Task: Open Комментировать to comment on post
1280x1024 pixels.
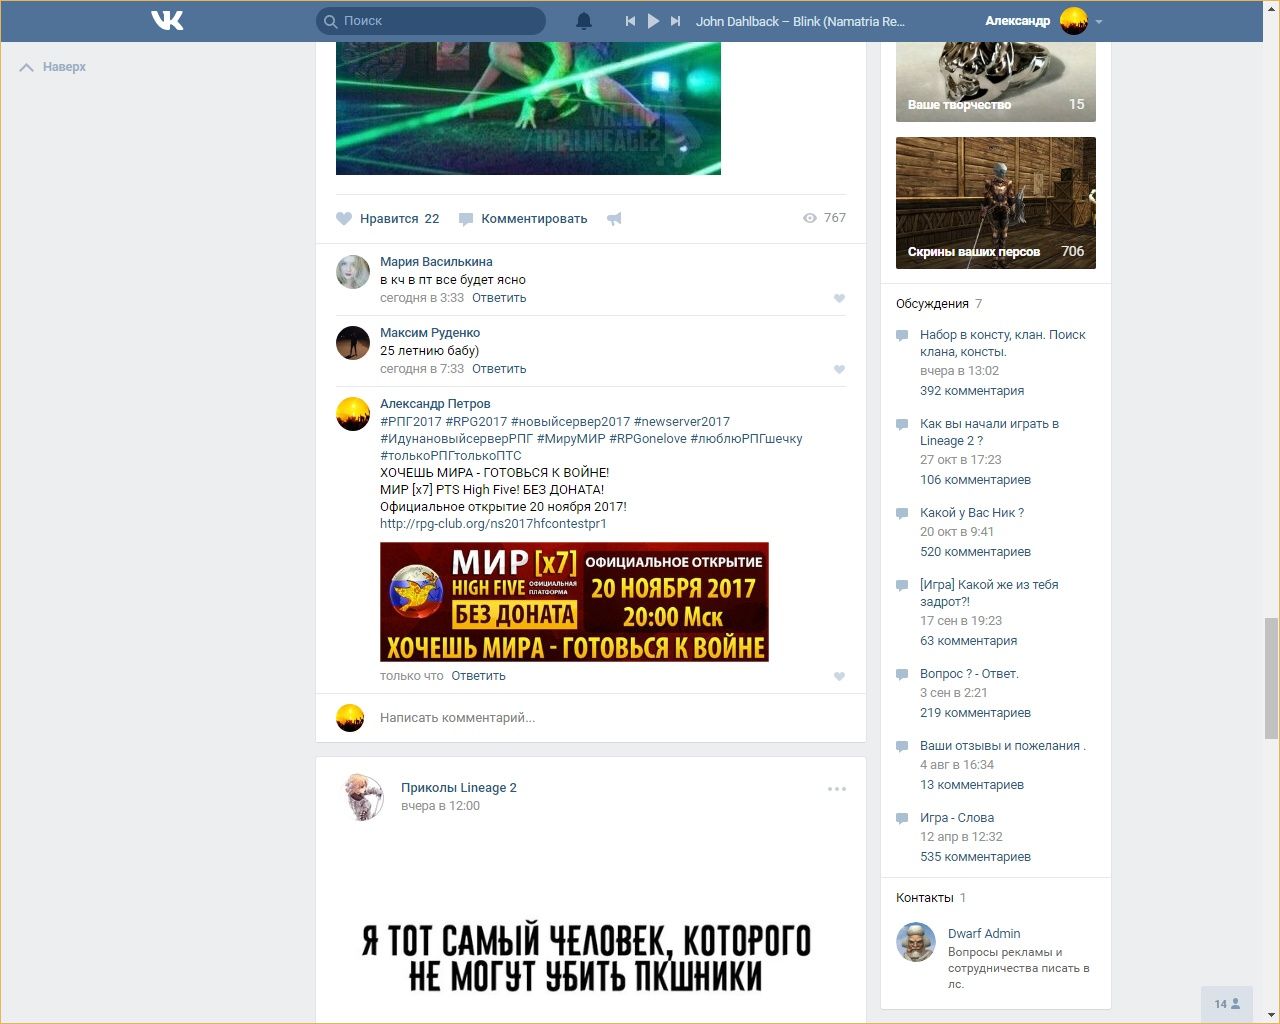Action: tap(523, 219)
